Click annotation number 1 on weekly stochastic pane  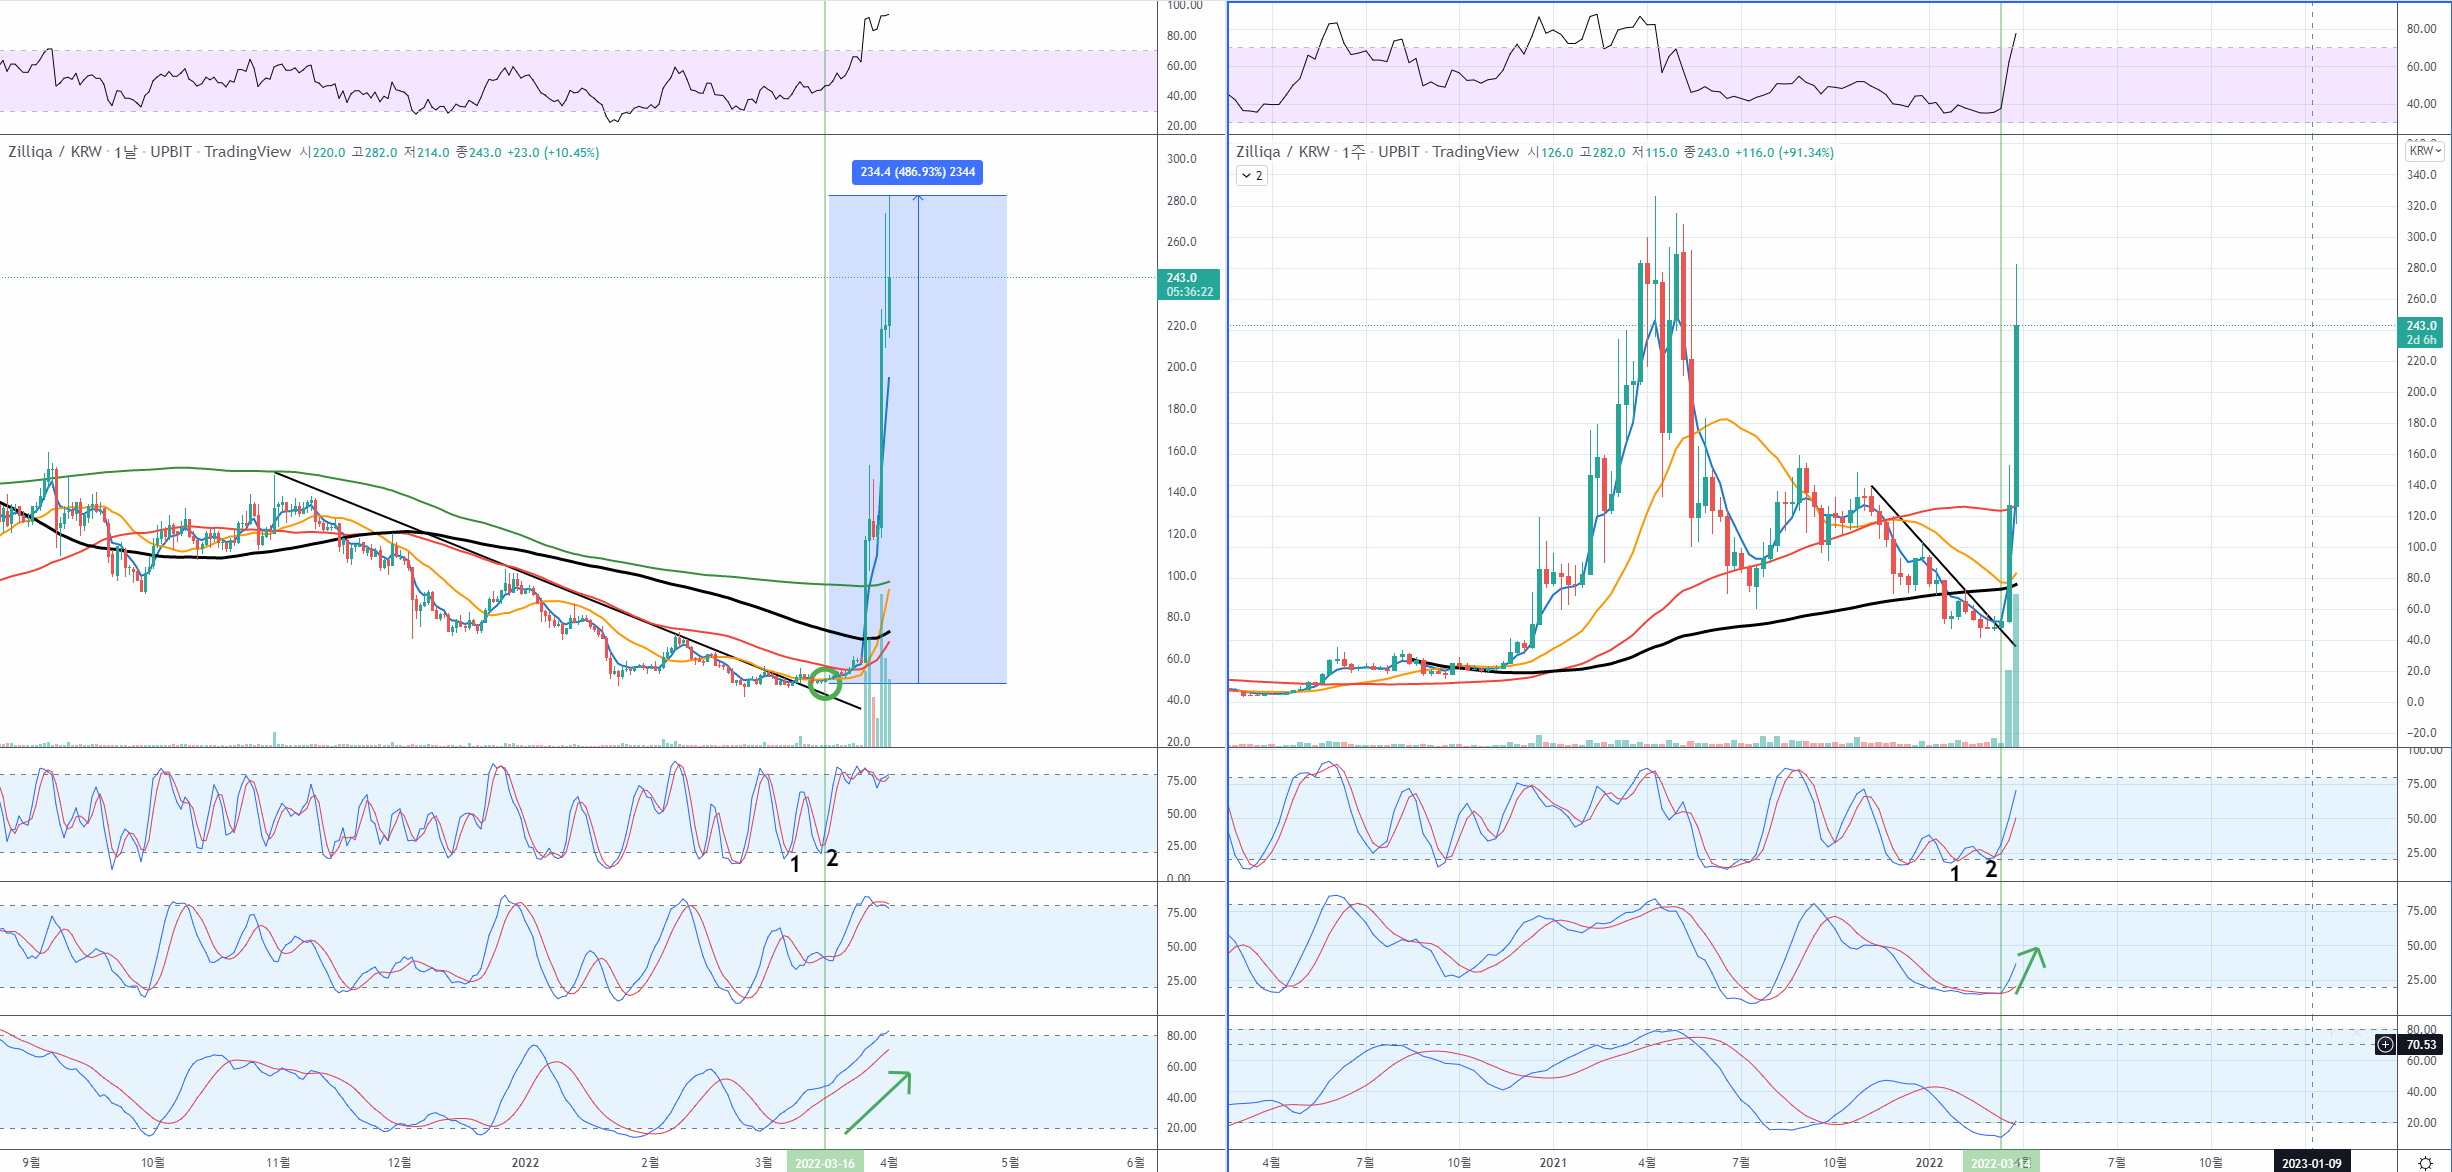click(1955, 874)
